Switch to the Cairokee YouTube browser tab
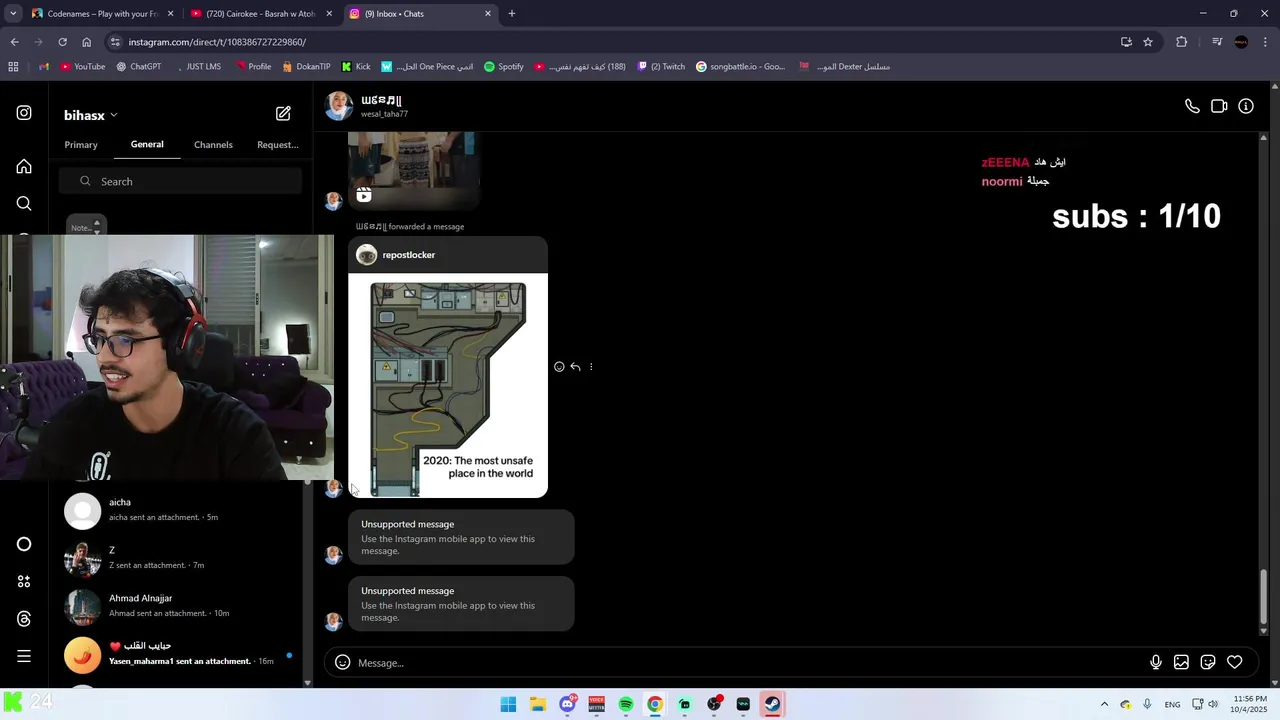 point(261,13)
